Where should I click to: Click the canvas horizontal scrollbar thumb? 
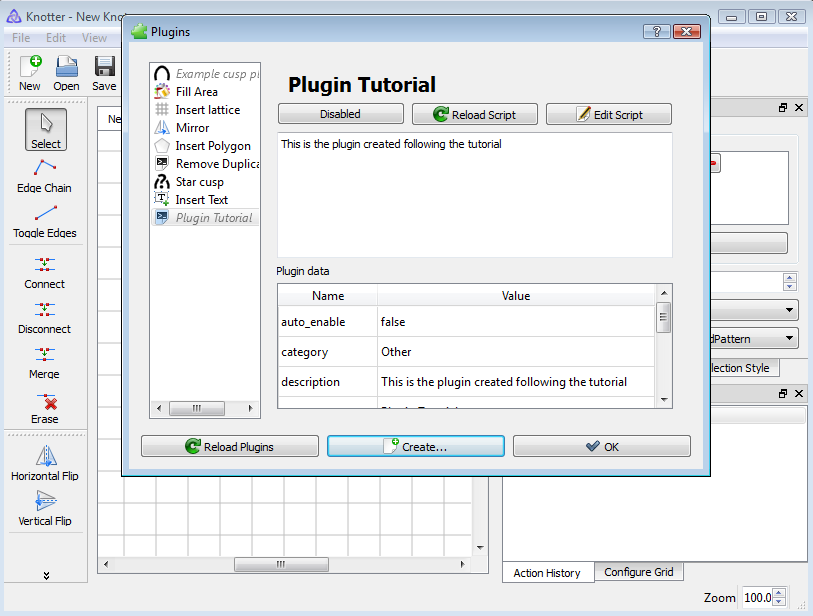[x=281, y=564]
